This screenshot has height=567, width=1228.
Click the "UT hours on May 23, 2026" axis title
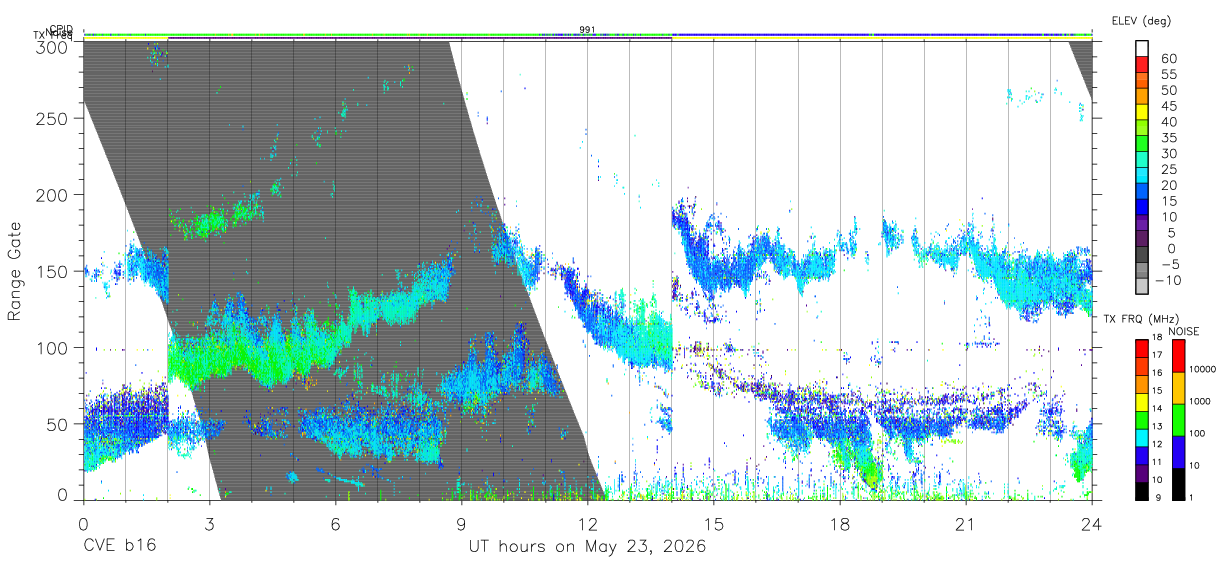pyautogui.click(x=587, y=547)
